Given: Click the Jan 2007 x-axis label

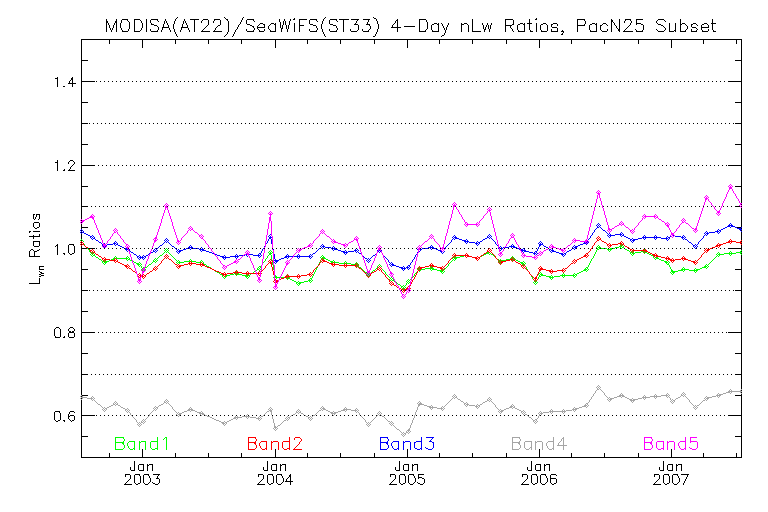Looking at the screenshot, I should [x=671, y=473].
